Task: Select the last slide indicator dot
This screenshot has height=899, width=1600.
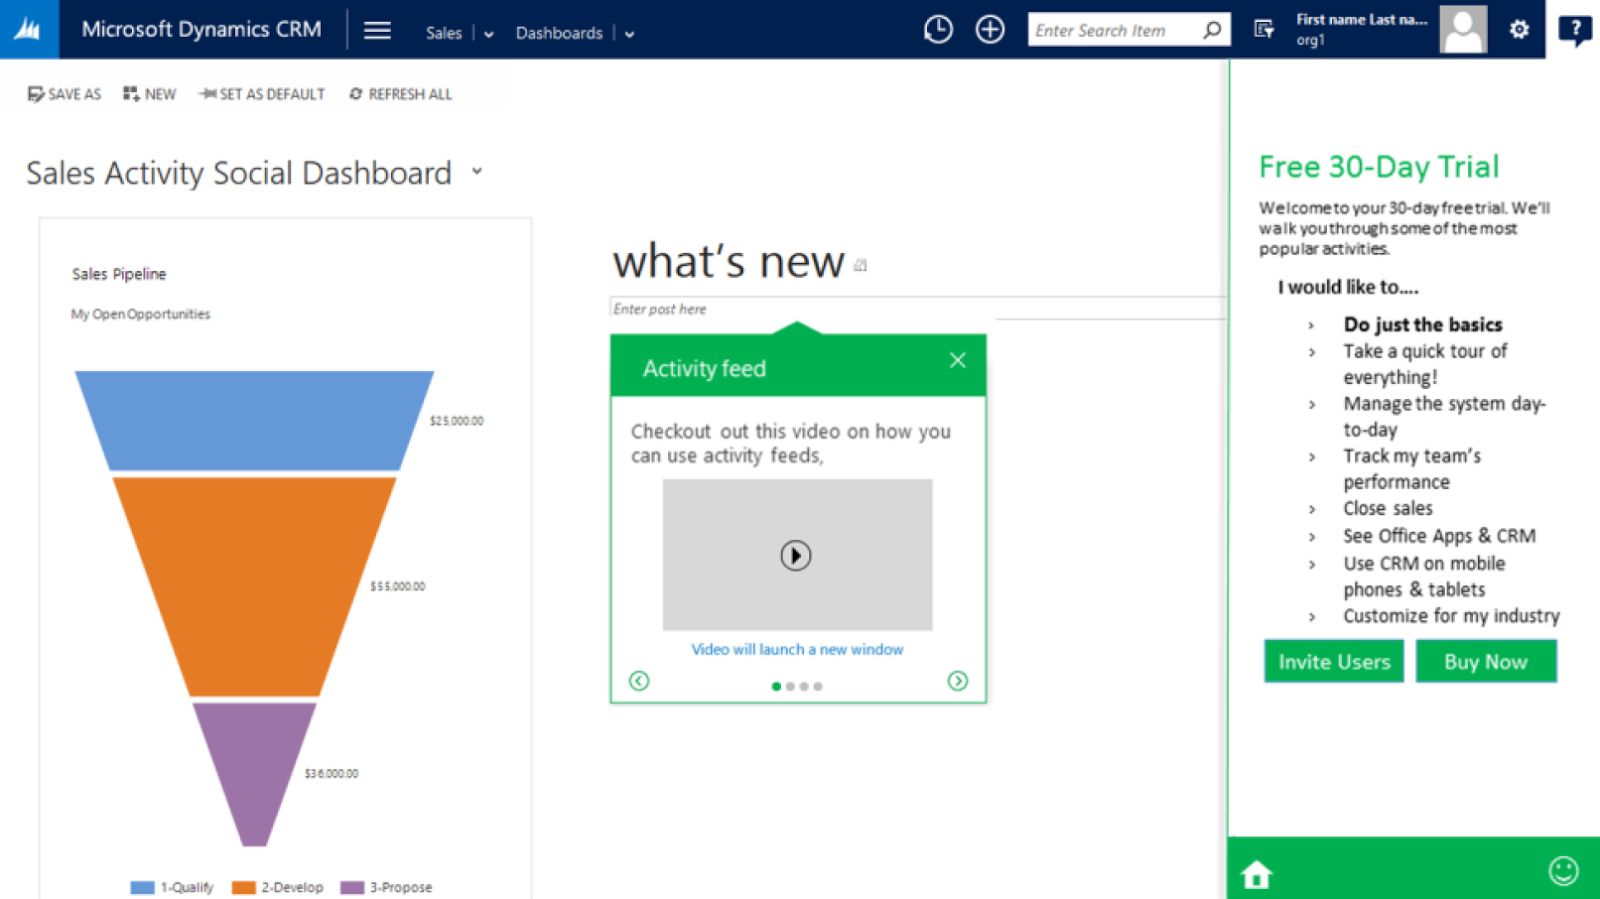Action: pyautogui.click(x=818, y=686)
